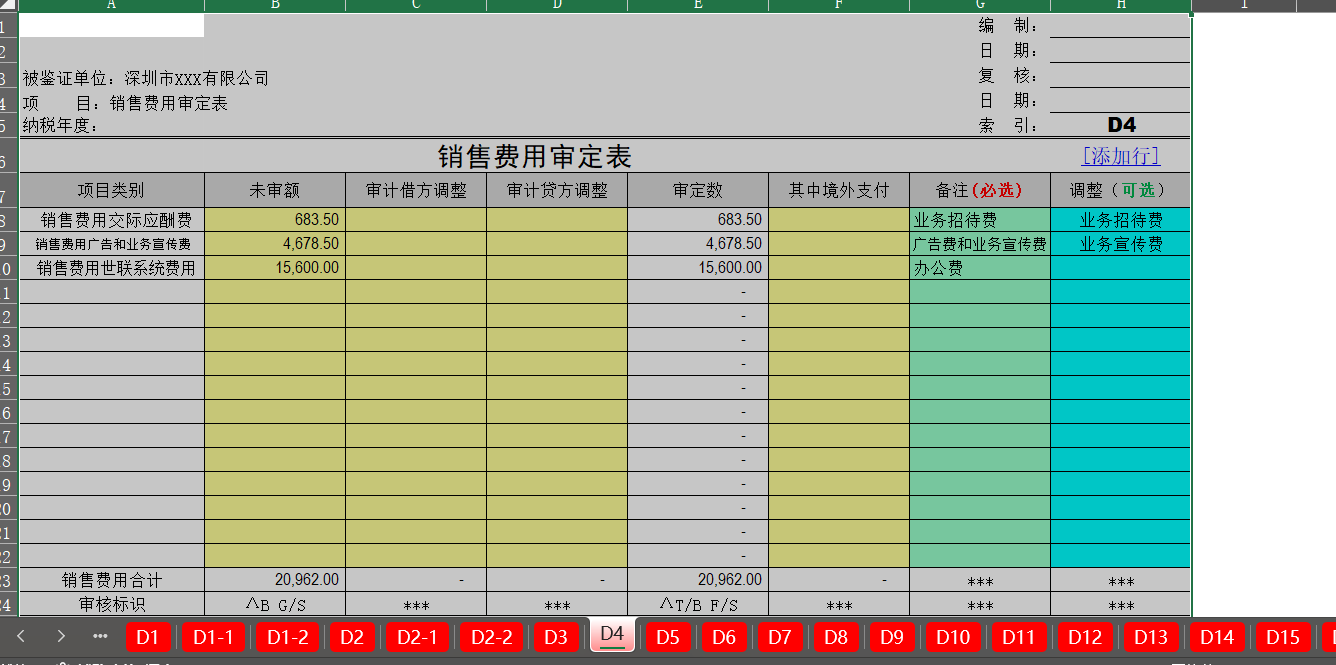Click 业务招待费 in the 调整 column
Viewport: 1336px width, 665px height.
pos(1121,220)
